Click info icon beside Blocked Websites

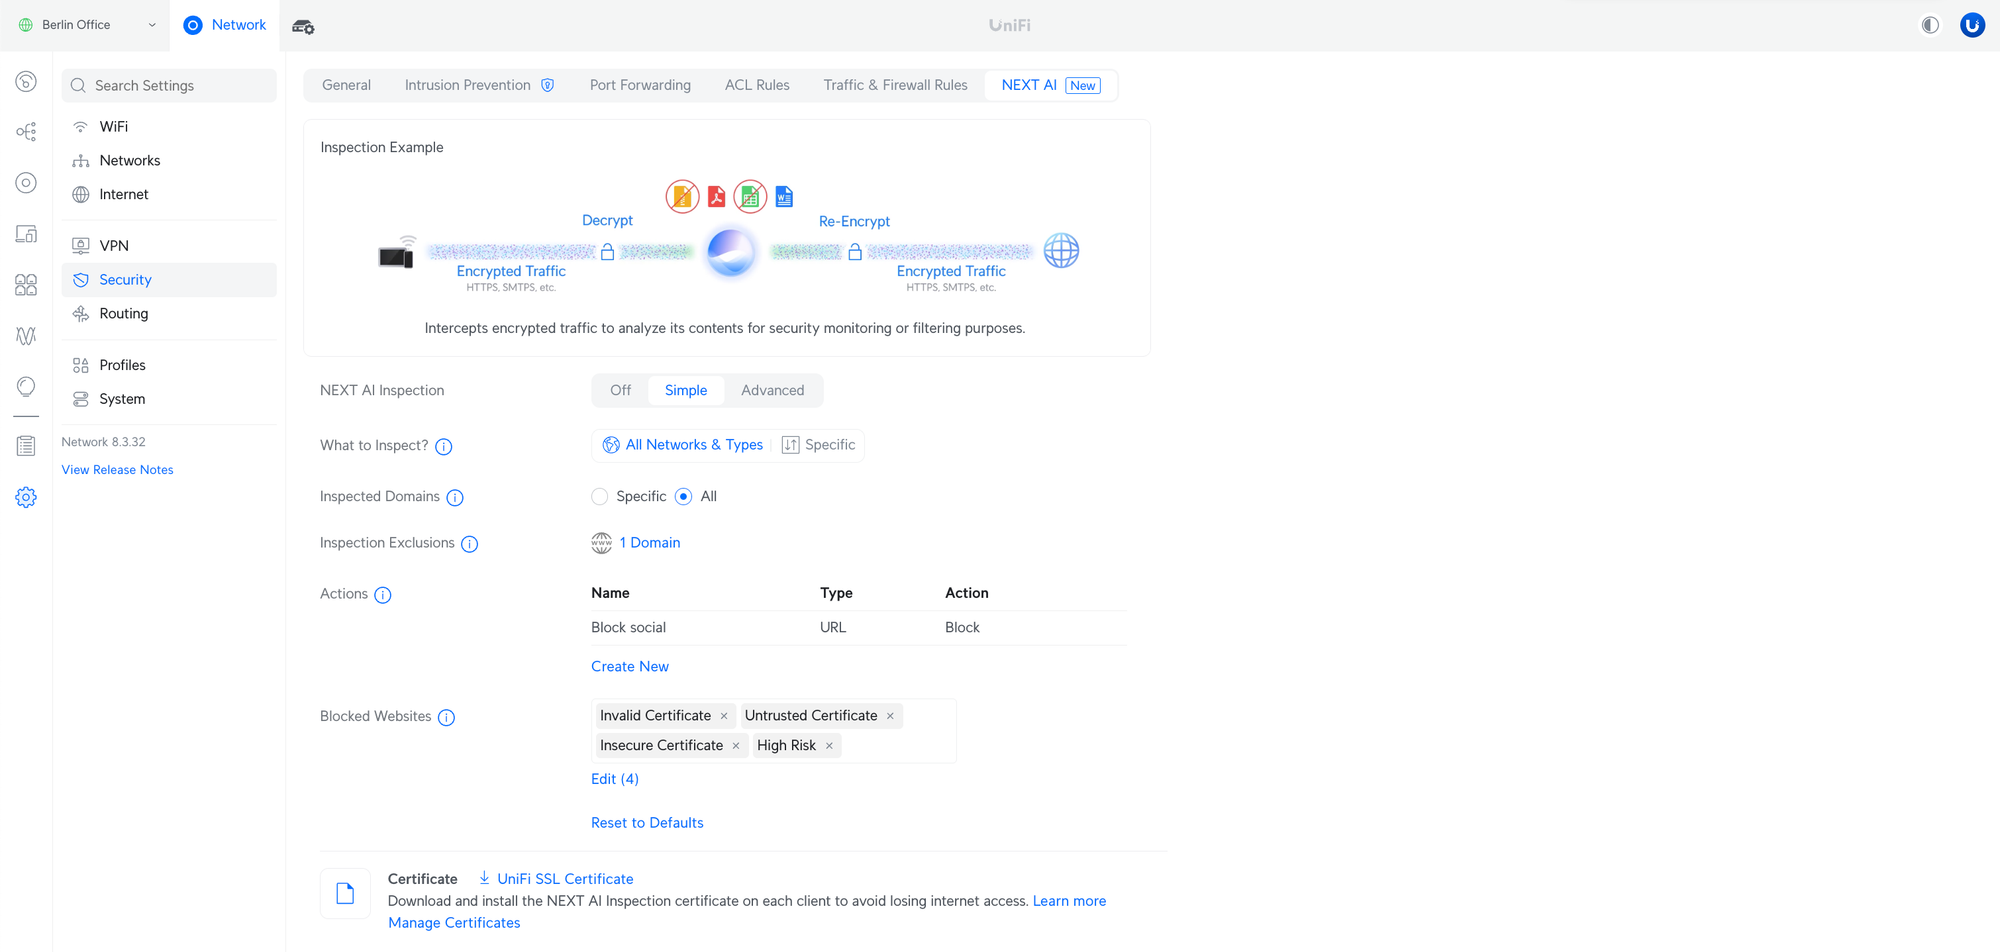pyautogui.click(x=447, y=718)
